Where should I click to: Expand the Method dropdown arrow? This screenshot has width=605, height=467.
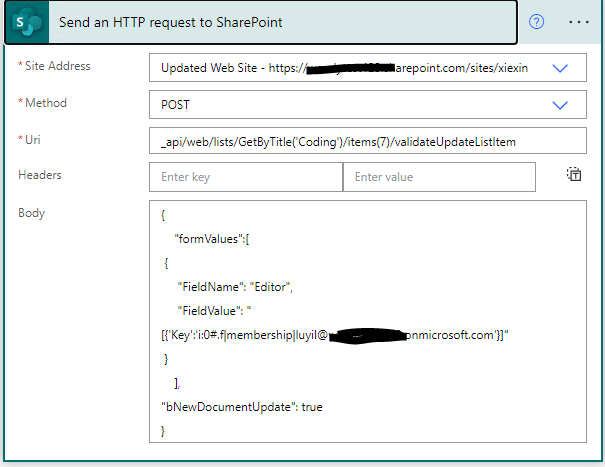560,105
